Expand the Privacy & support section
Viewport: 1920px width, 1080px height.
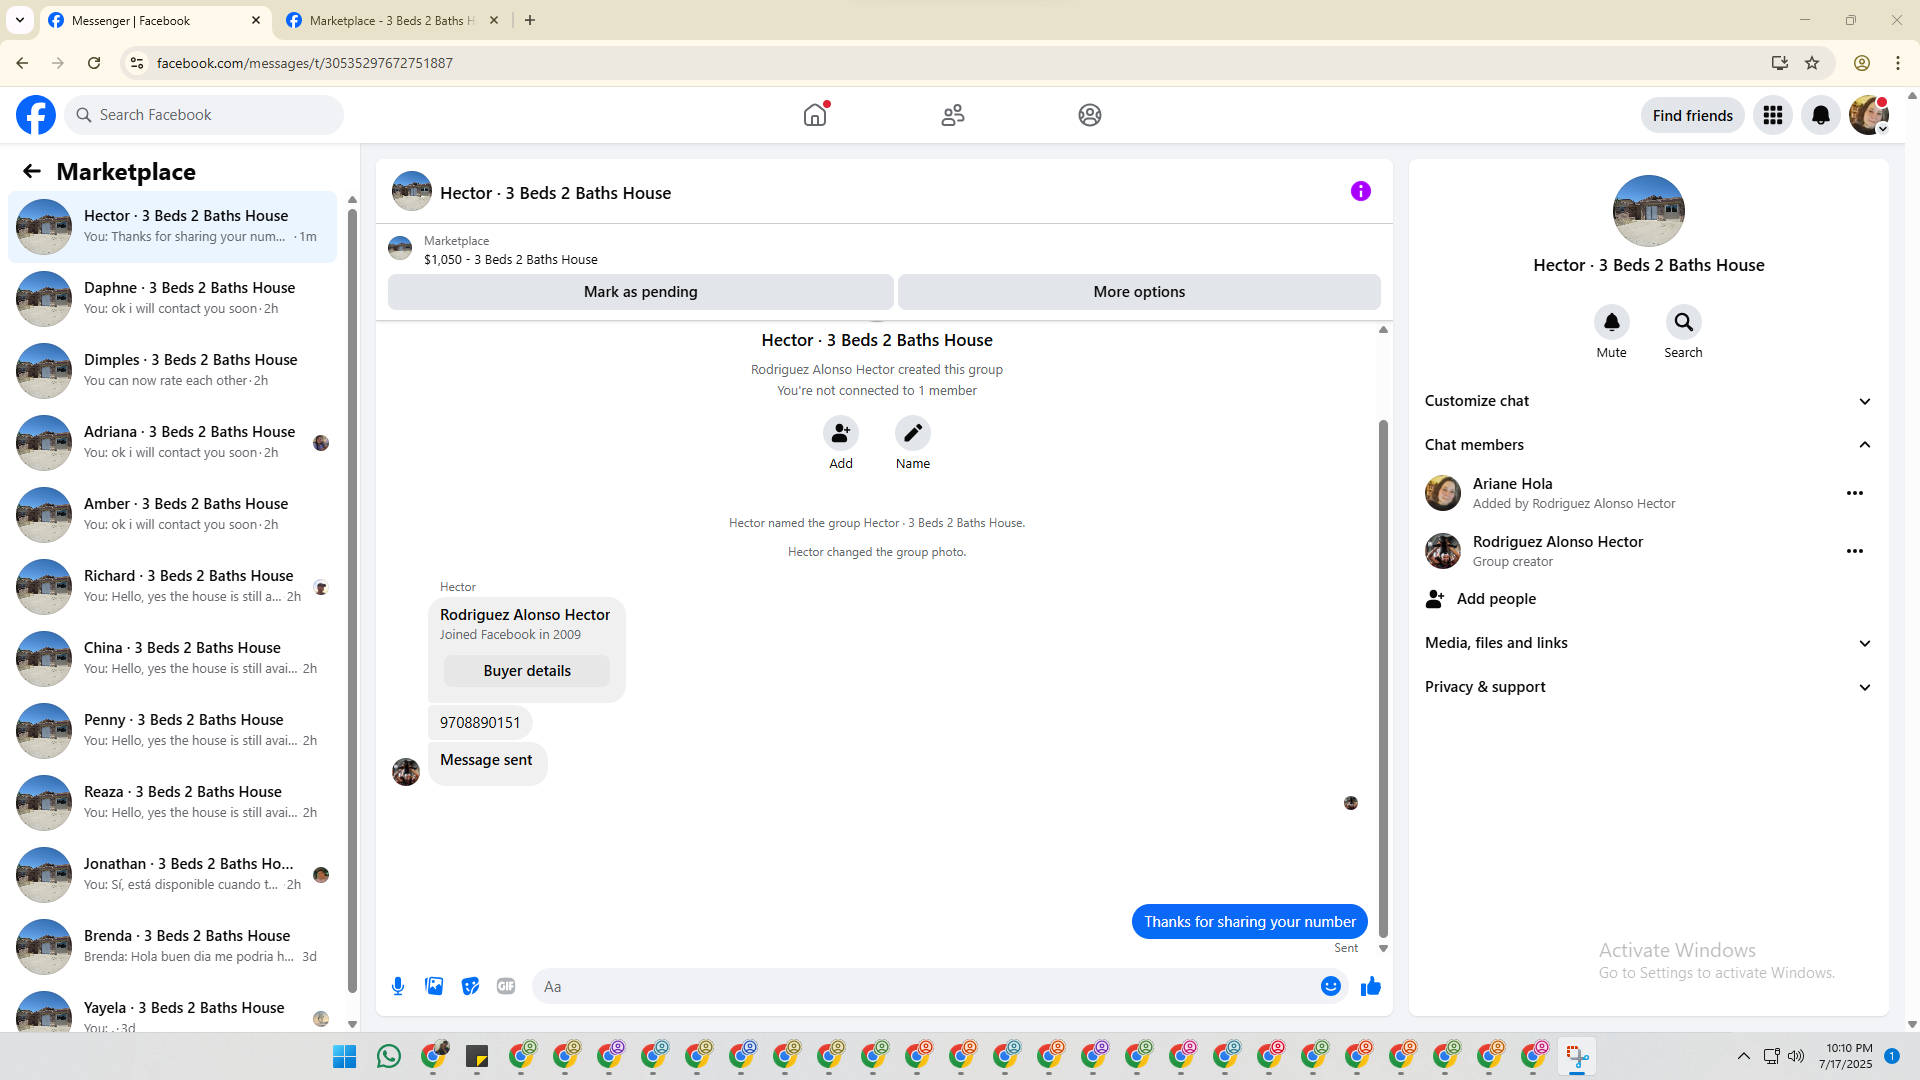1648,687
